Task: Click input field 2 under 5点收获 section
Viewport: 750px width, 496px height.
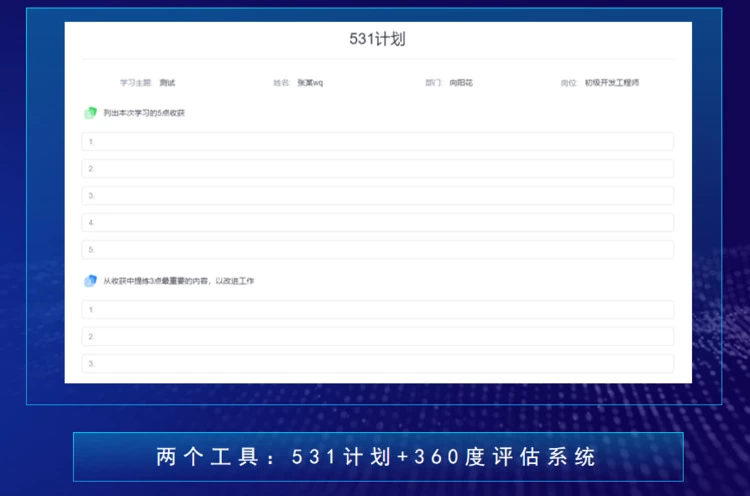Action: pos(377,169)
